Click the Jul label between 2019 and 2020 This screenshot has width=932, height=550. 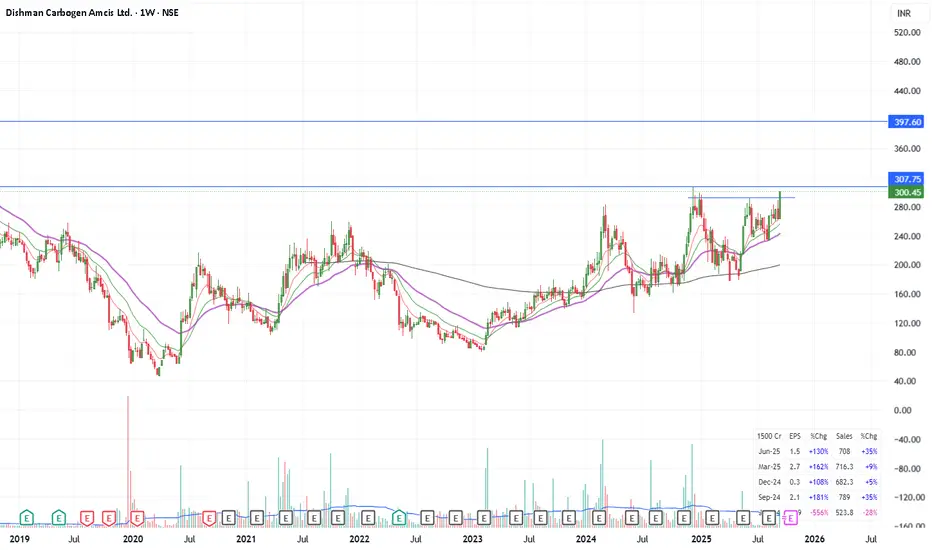[74, 539]
